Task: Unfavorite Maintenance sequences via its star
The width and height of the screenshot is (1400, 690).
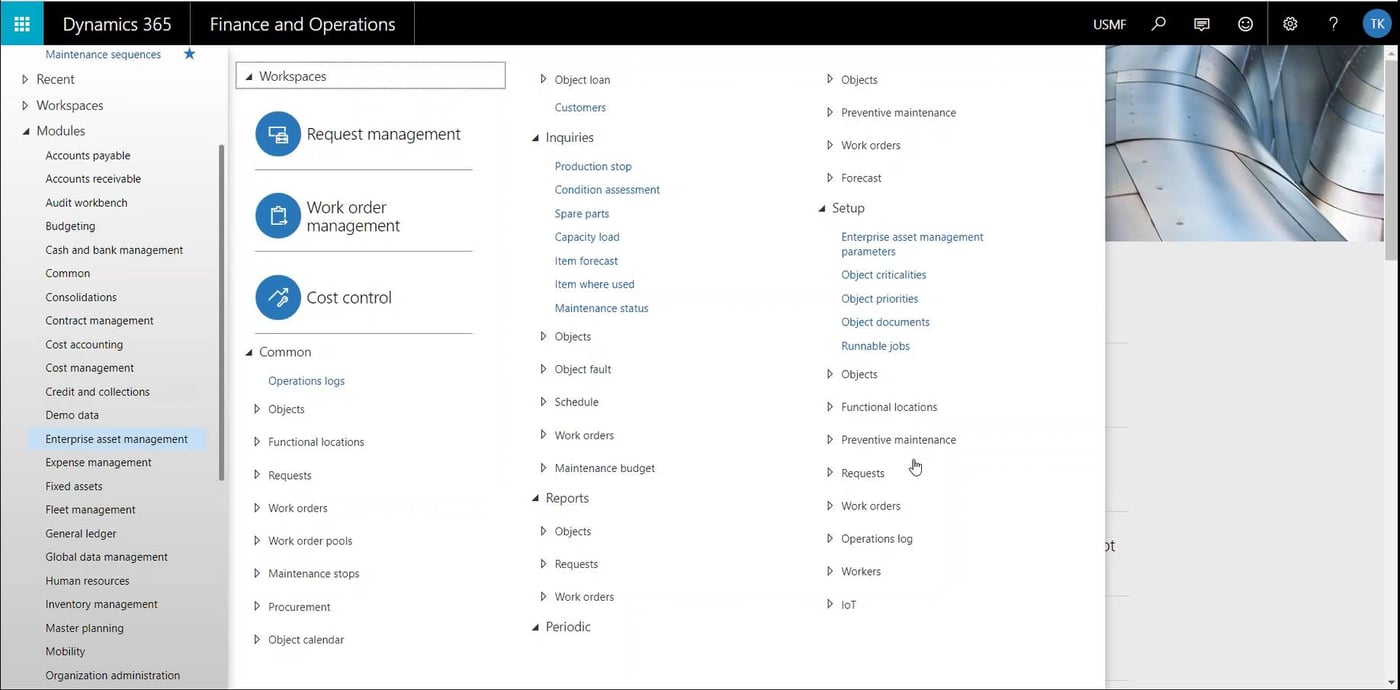Action: pos(189,55)
